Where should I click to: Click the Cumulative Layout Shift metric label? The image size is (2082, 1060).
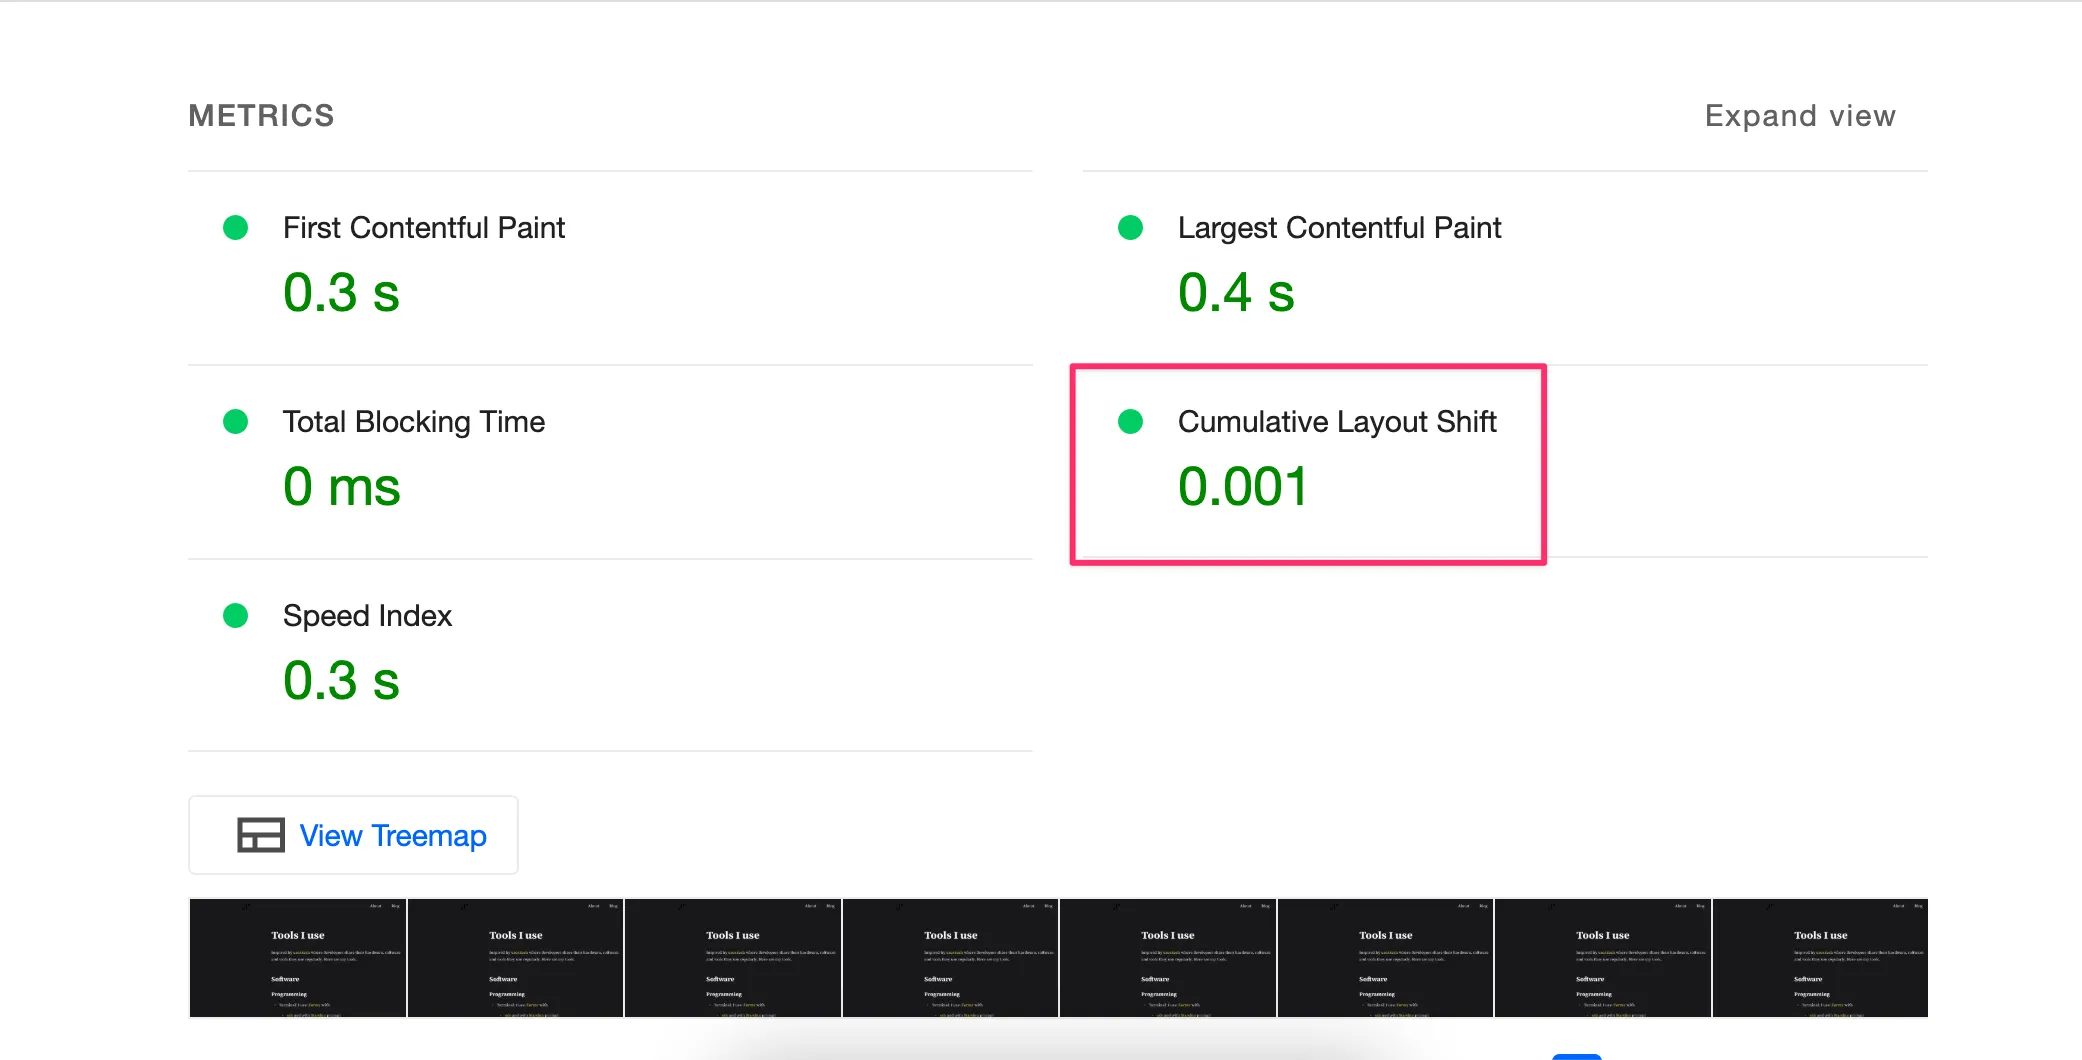(x=1336, y=422)
